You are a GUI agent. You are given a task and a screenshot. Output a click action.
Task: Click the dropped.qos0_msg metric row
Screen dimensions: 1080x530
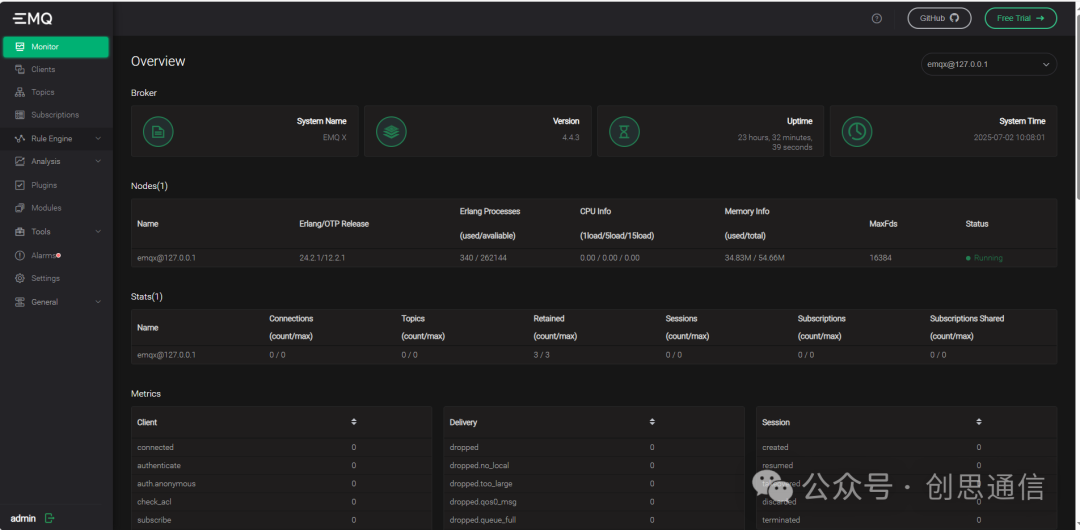[594, 502]
